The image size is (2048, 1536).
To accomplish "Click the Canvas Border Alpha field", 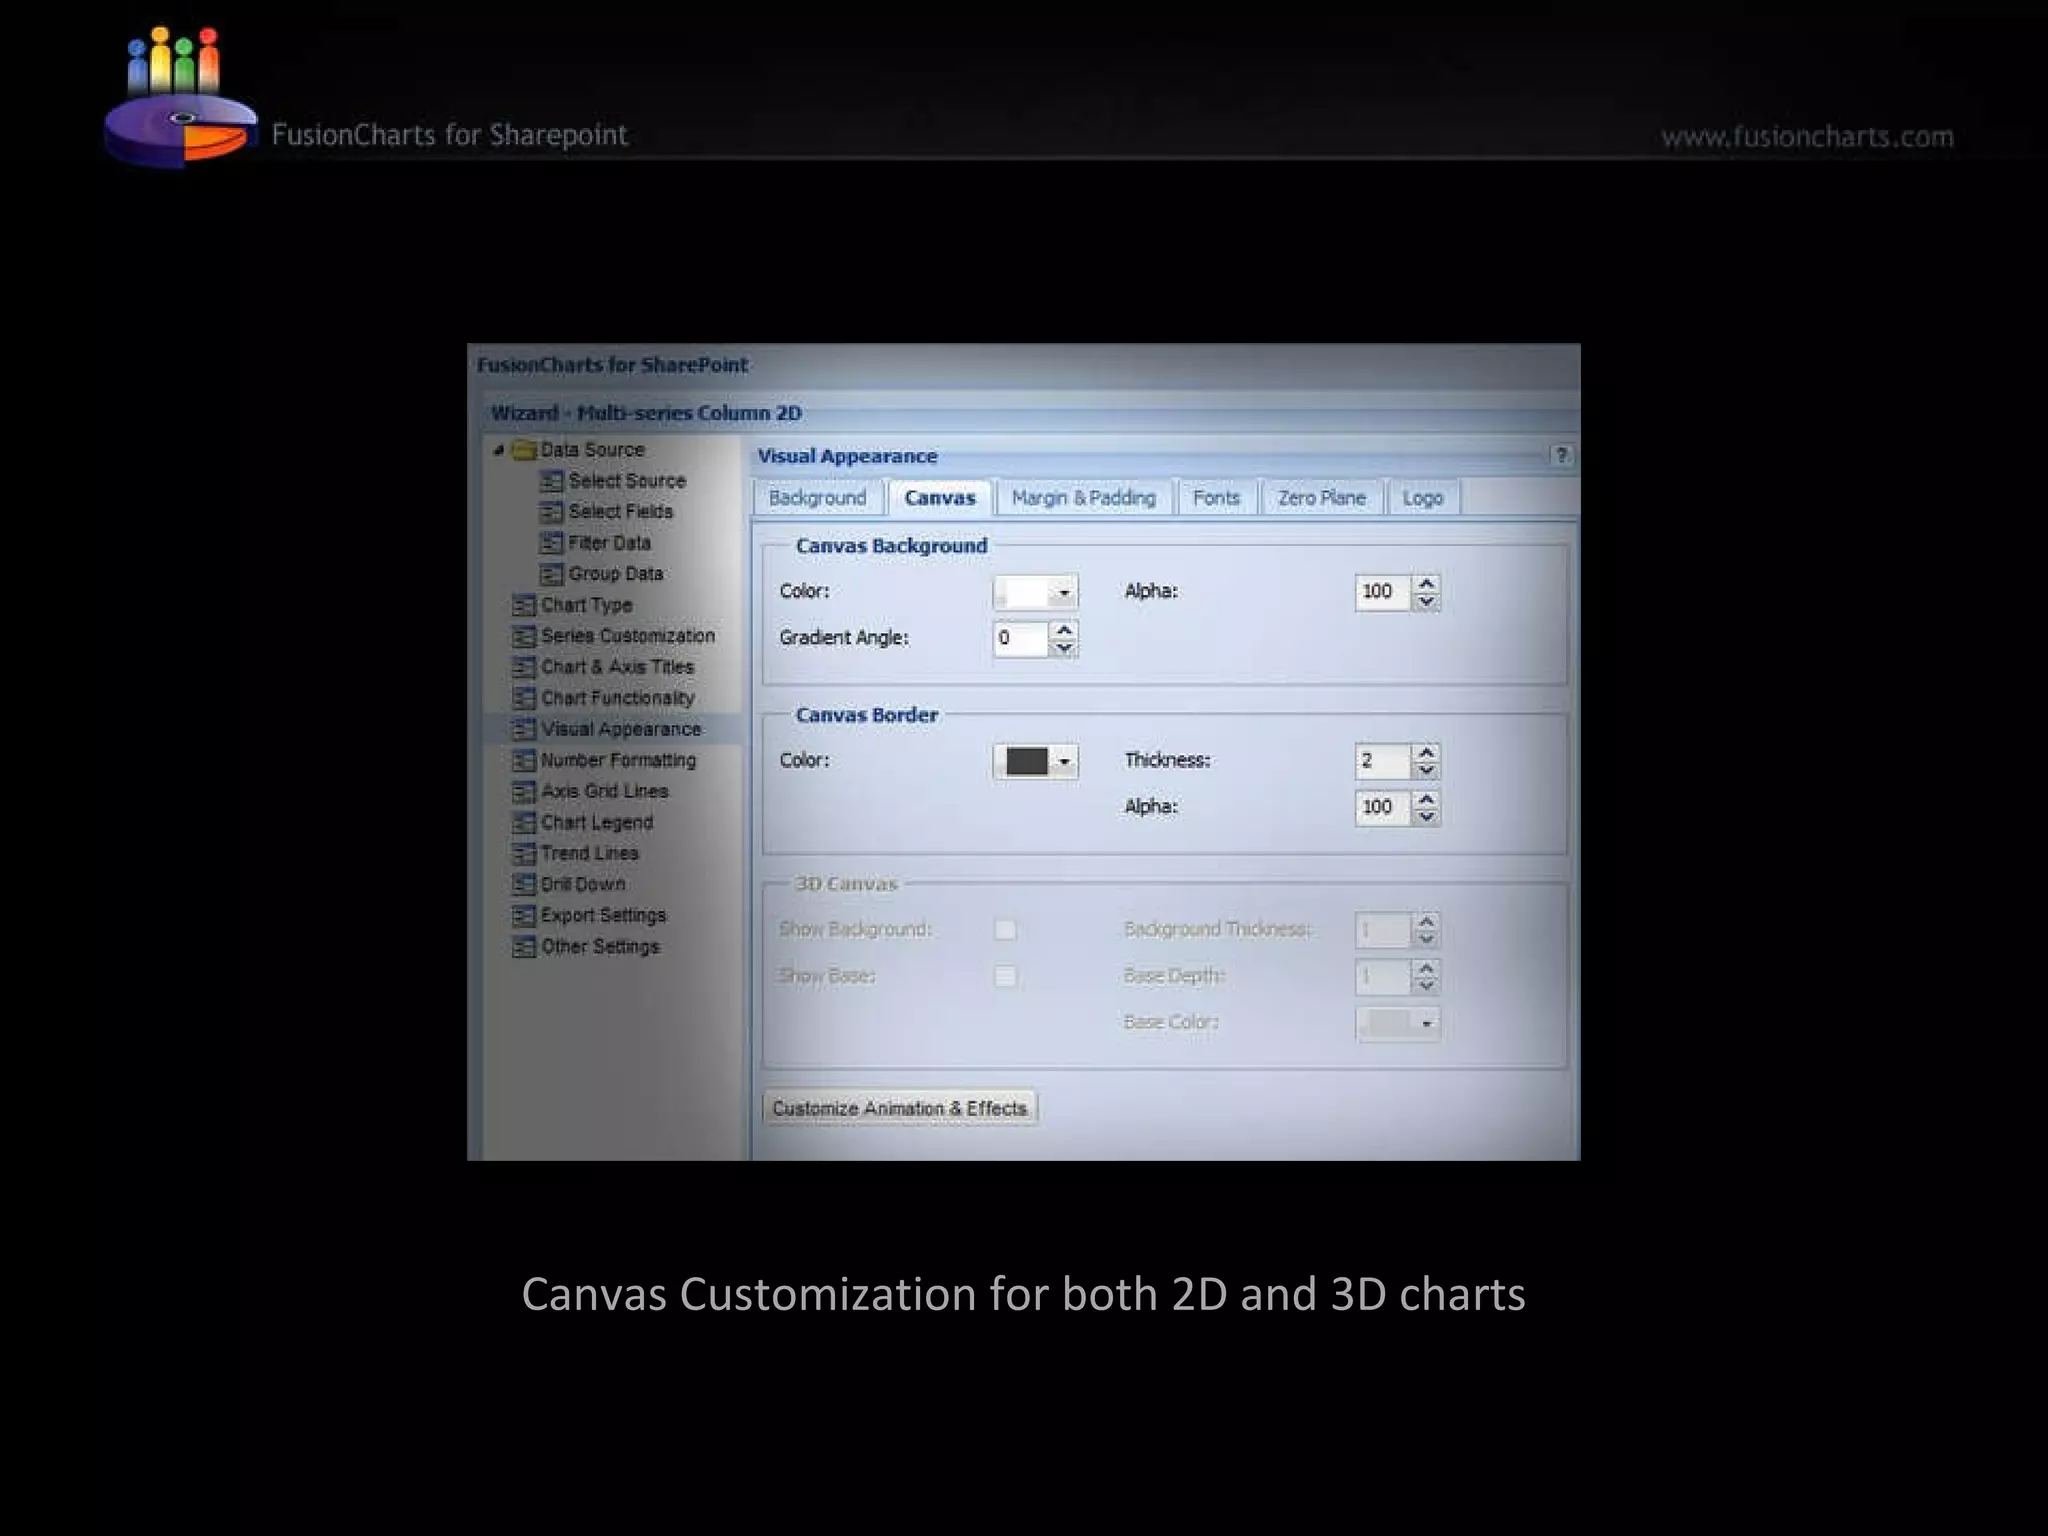I will pos(1384,807).
